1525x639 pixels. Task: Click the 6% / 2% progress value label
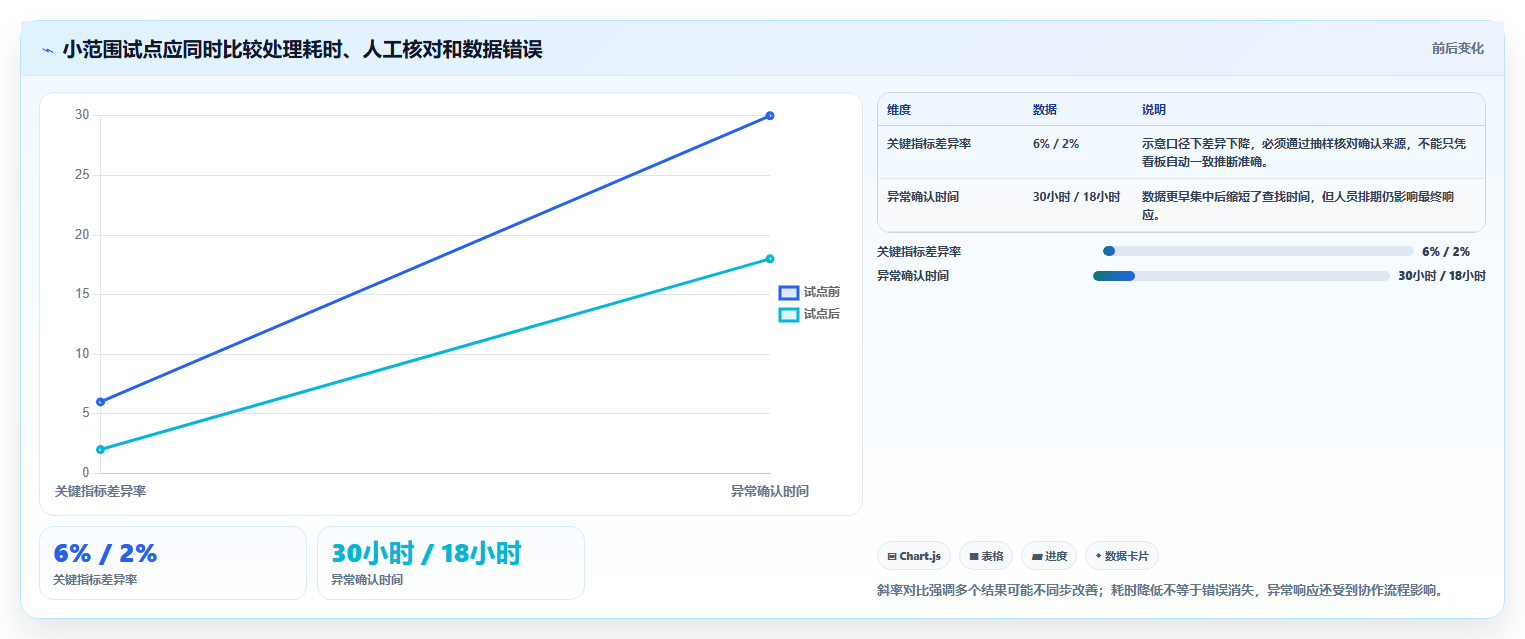pyautogui.click(x=1446, y=252)
